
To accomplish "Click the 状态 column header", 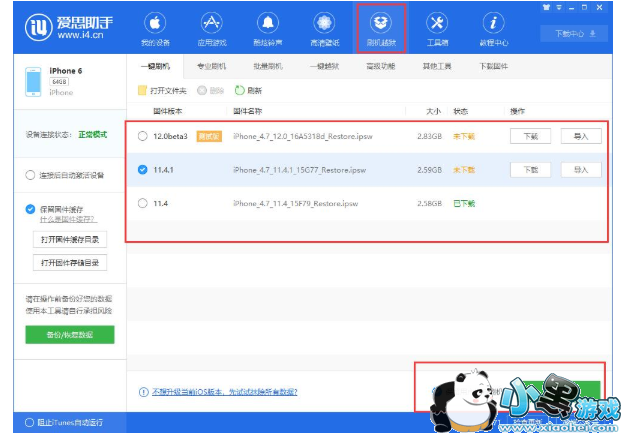I will 461,111.
